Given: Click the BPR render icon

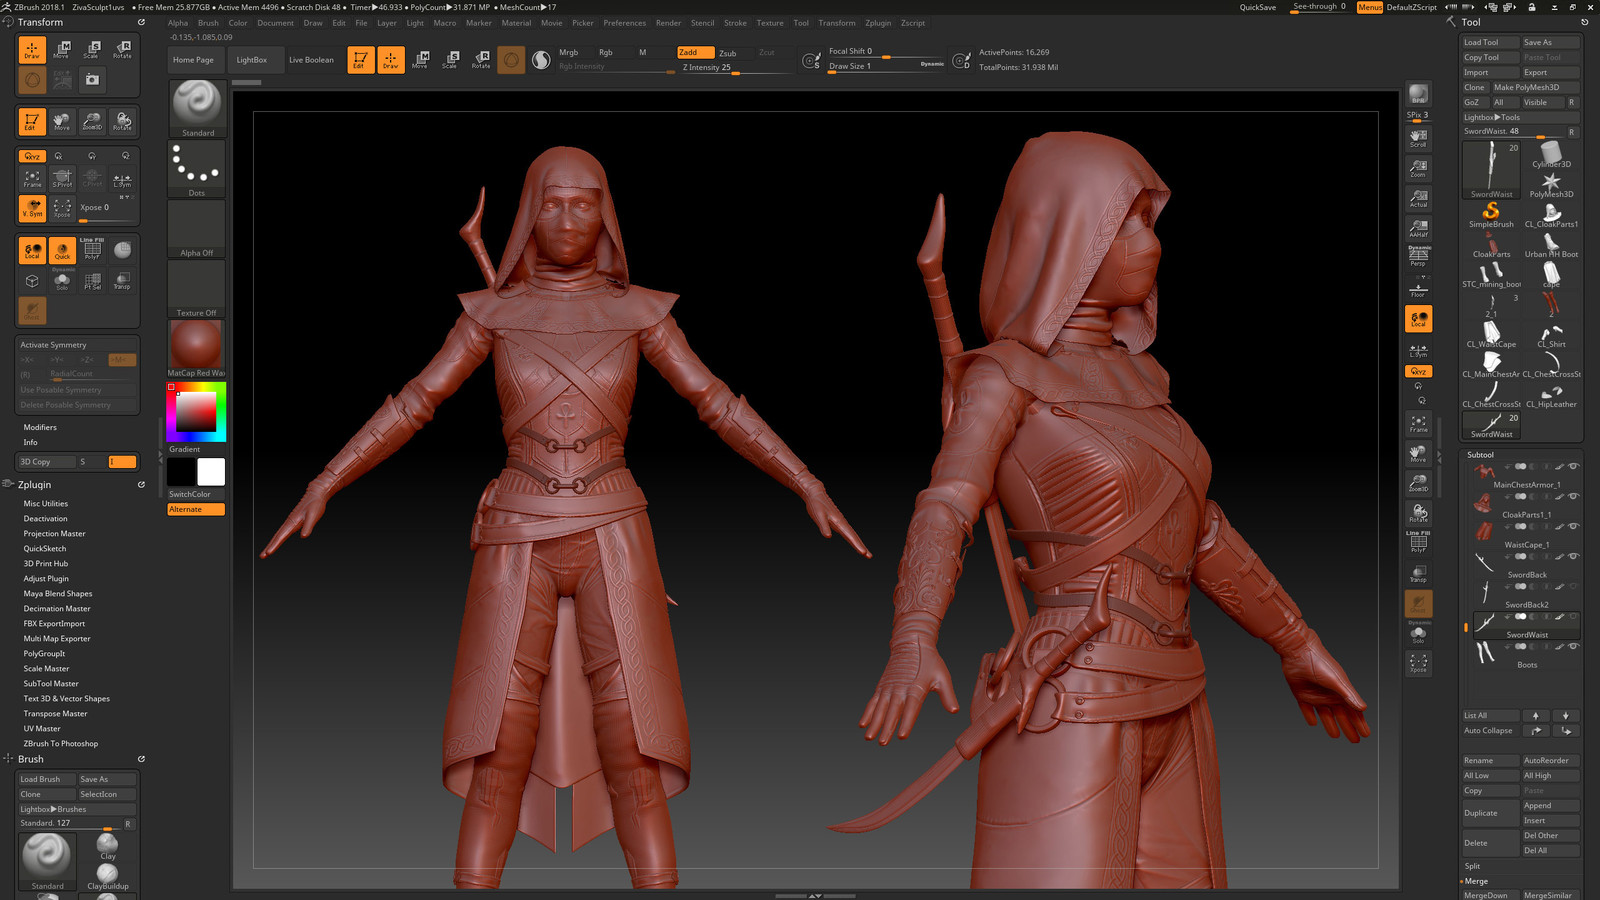Looking at the screenshot, I should pyautogui.click(x=1418, y=95).
